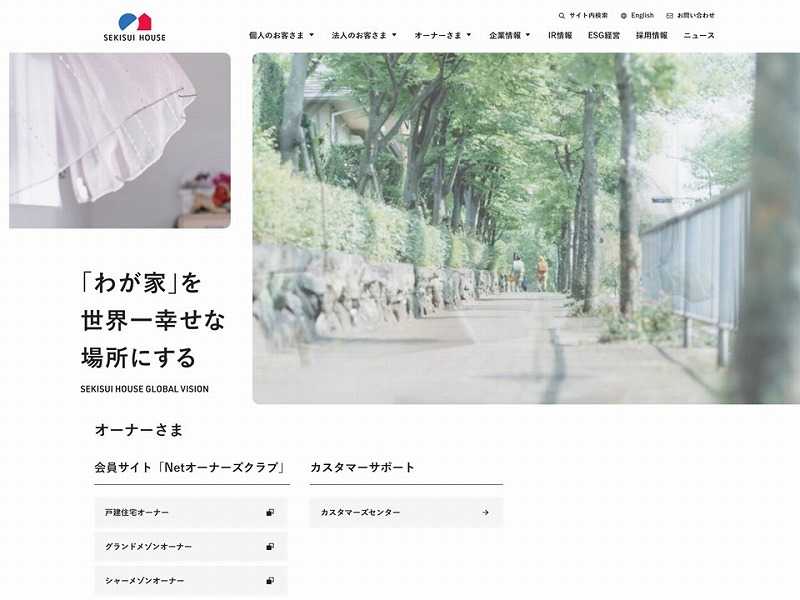Open the IR情報 menu item
The height and width of the screenshot is (600, 800).
(x=560, y=35)
